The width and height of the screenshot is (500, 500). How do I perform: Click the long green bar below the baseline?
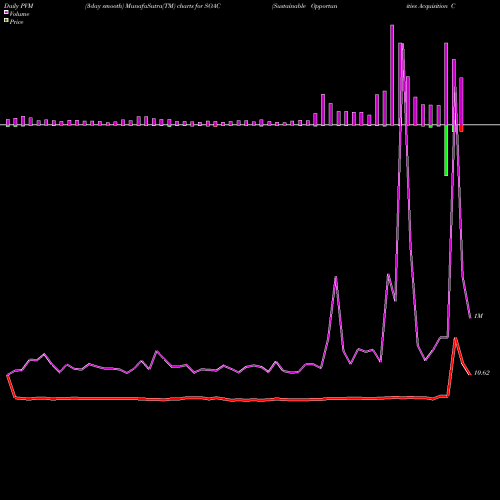tap(446, 150)
